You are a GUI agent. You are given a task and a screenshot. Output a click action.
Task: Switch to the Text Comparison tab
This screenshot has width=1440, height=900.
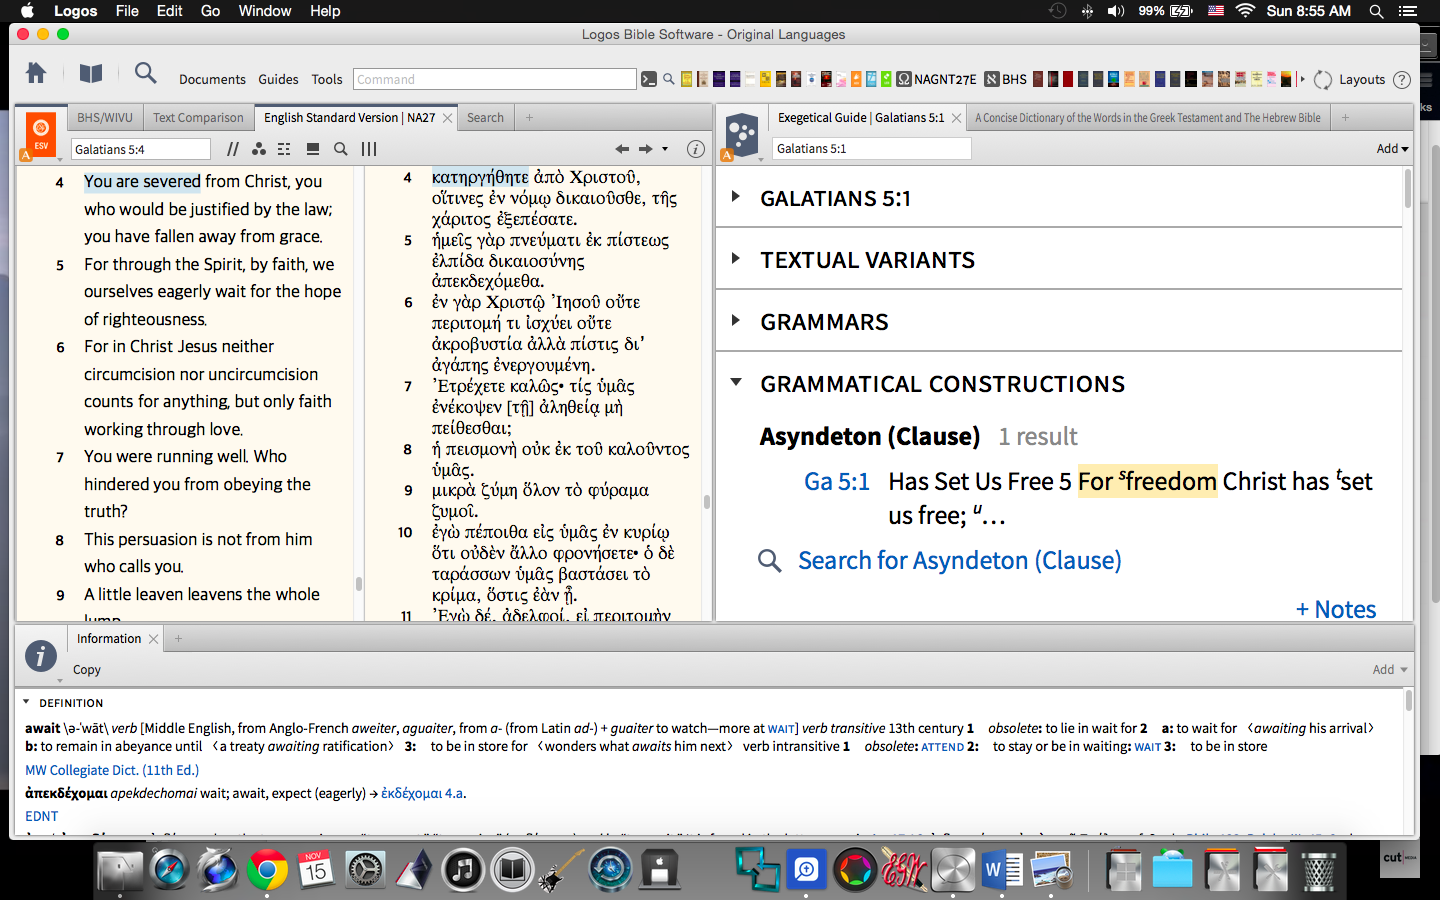click(198, 118)
